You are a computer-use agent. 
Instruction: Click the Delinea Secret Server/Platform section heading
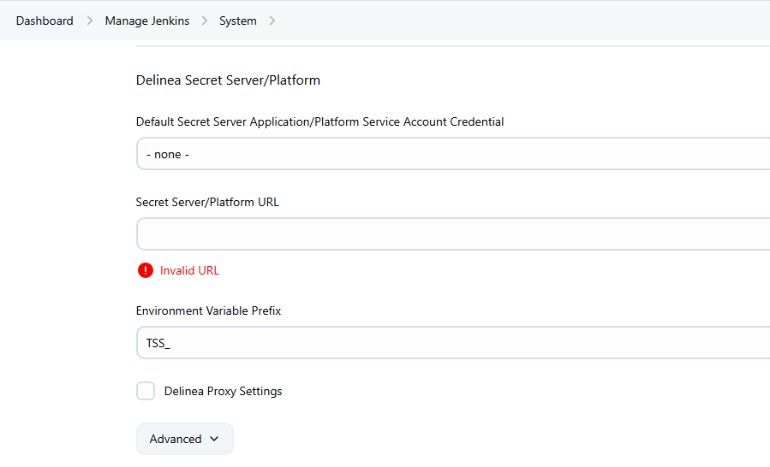227,80
